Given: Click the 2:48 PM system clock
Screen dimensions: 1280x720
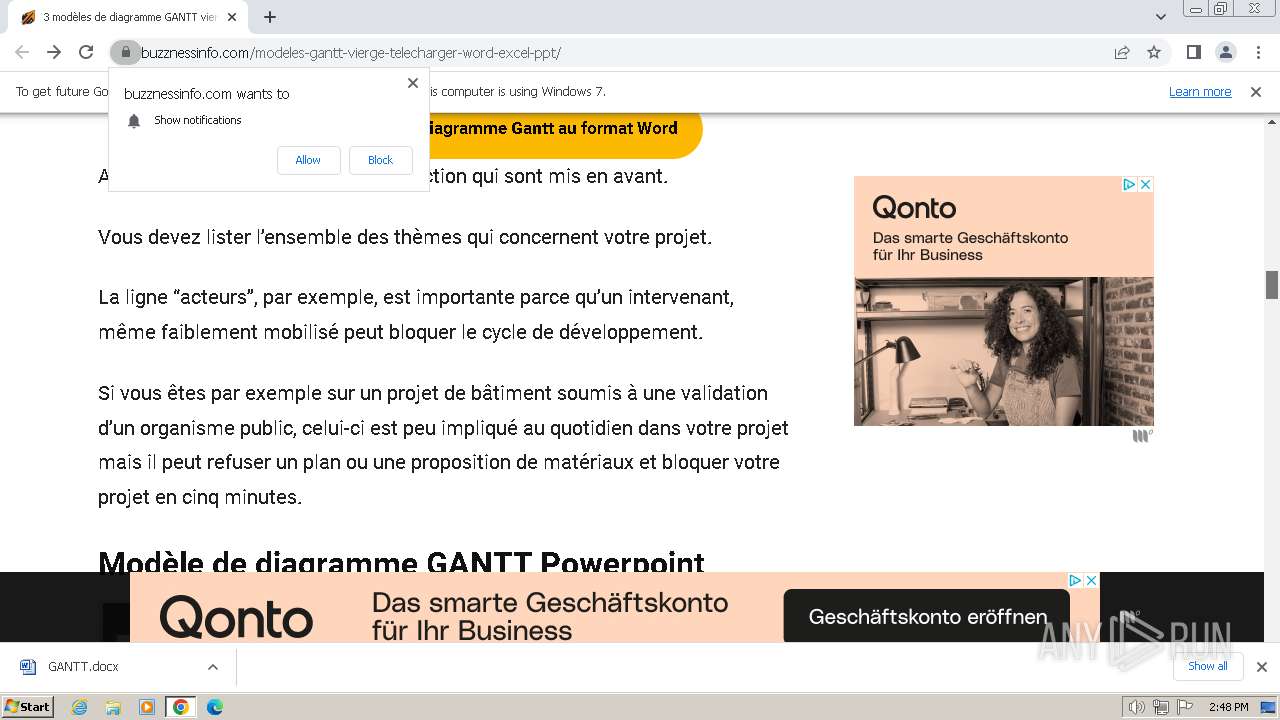Looking at the screenshot, I should [x=1228, y=707].
